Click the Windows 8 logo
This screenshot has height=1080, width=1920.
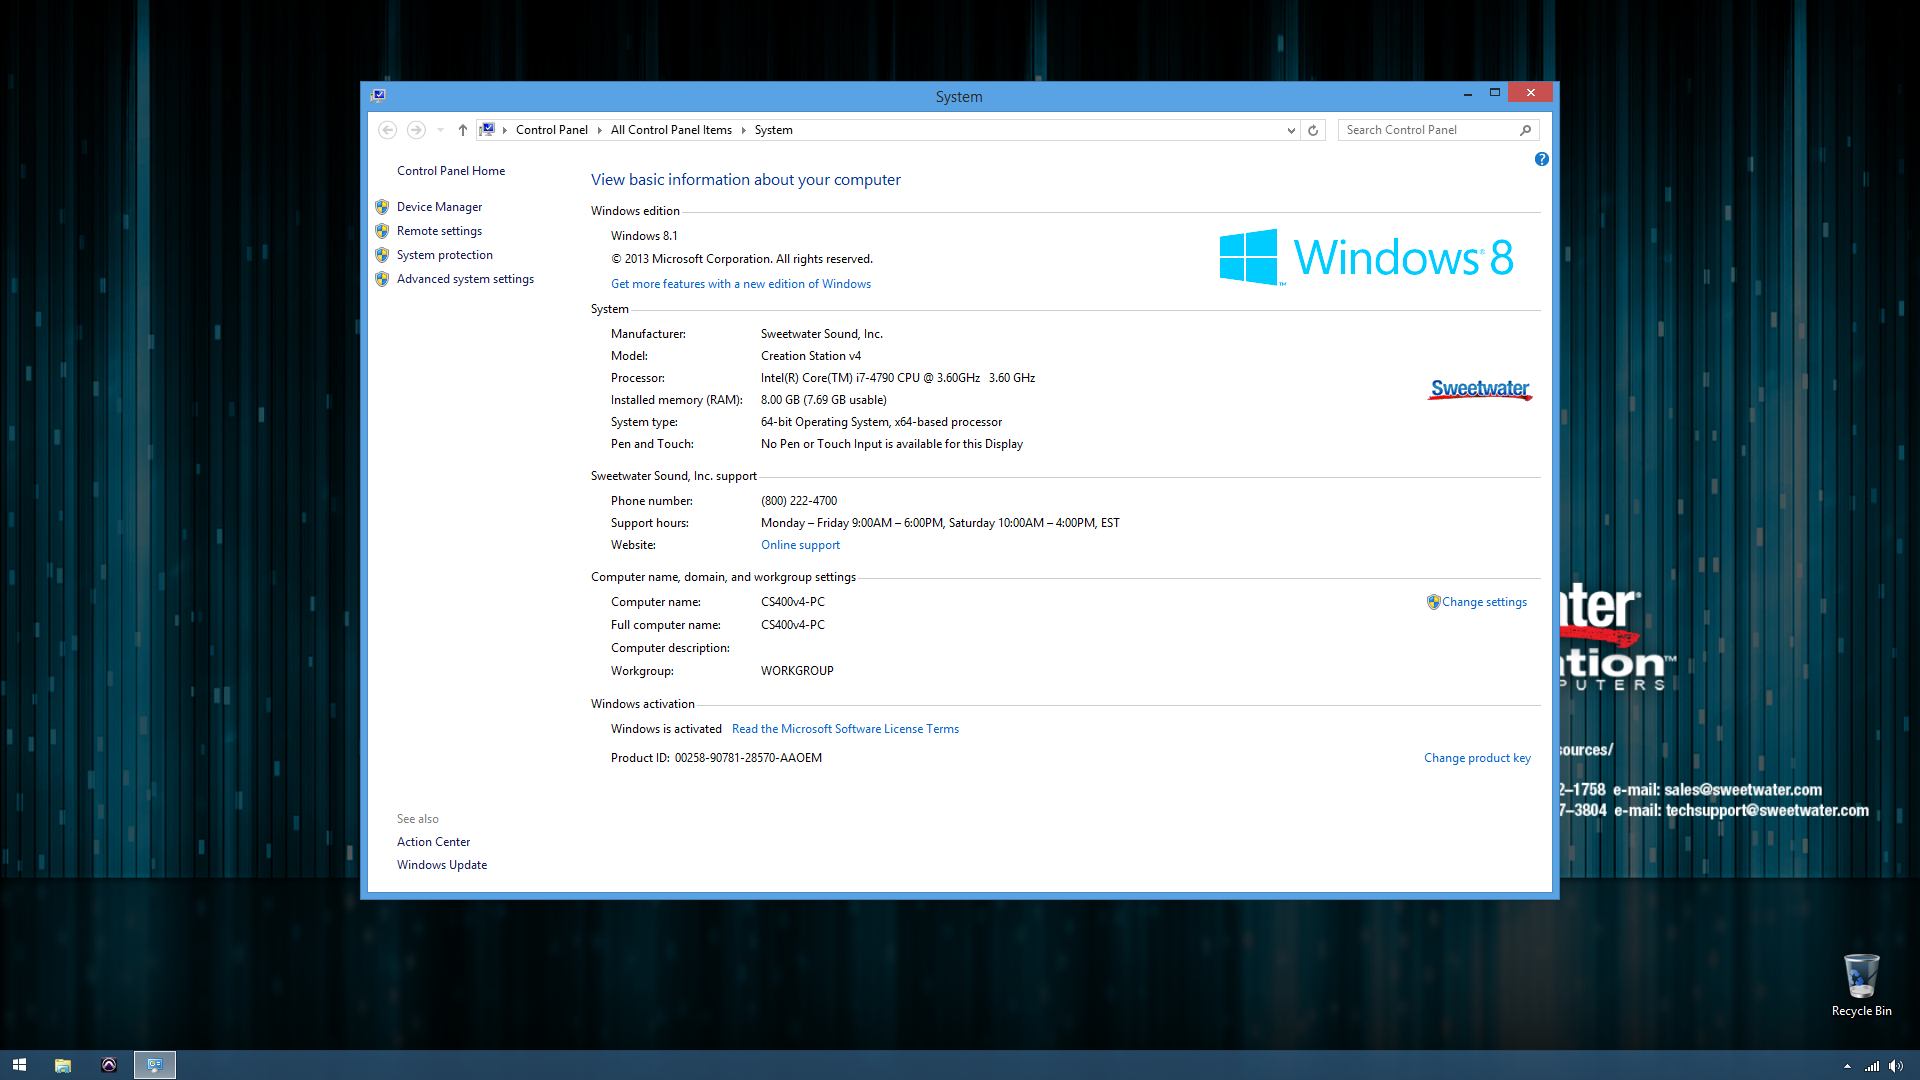tap(1366, 257)
